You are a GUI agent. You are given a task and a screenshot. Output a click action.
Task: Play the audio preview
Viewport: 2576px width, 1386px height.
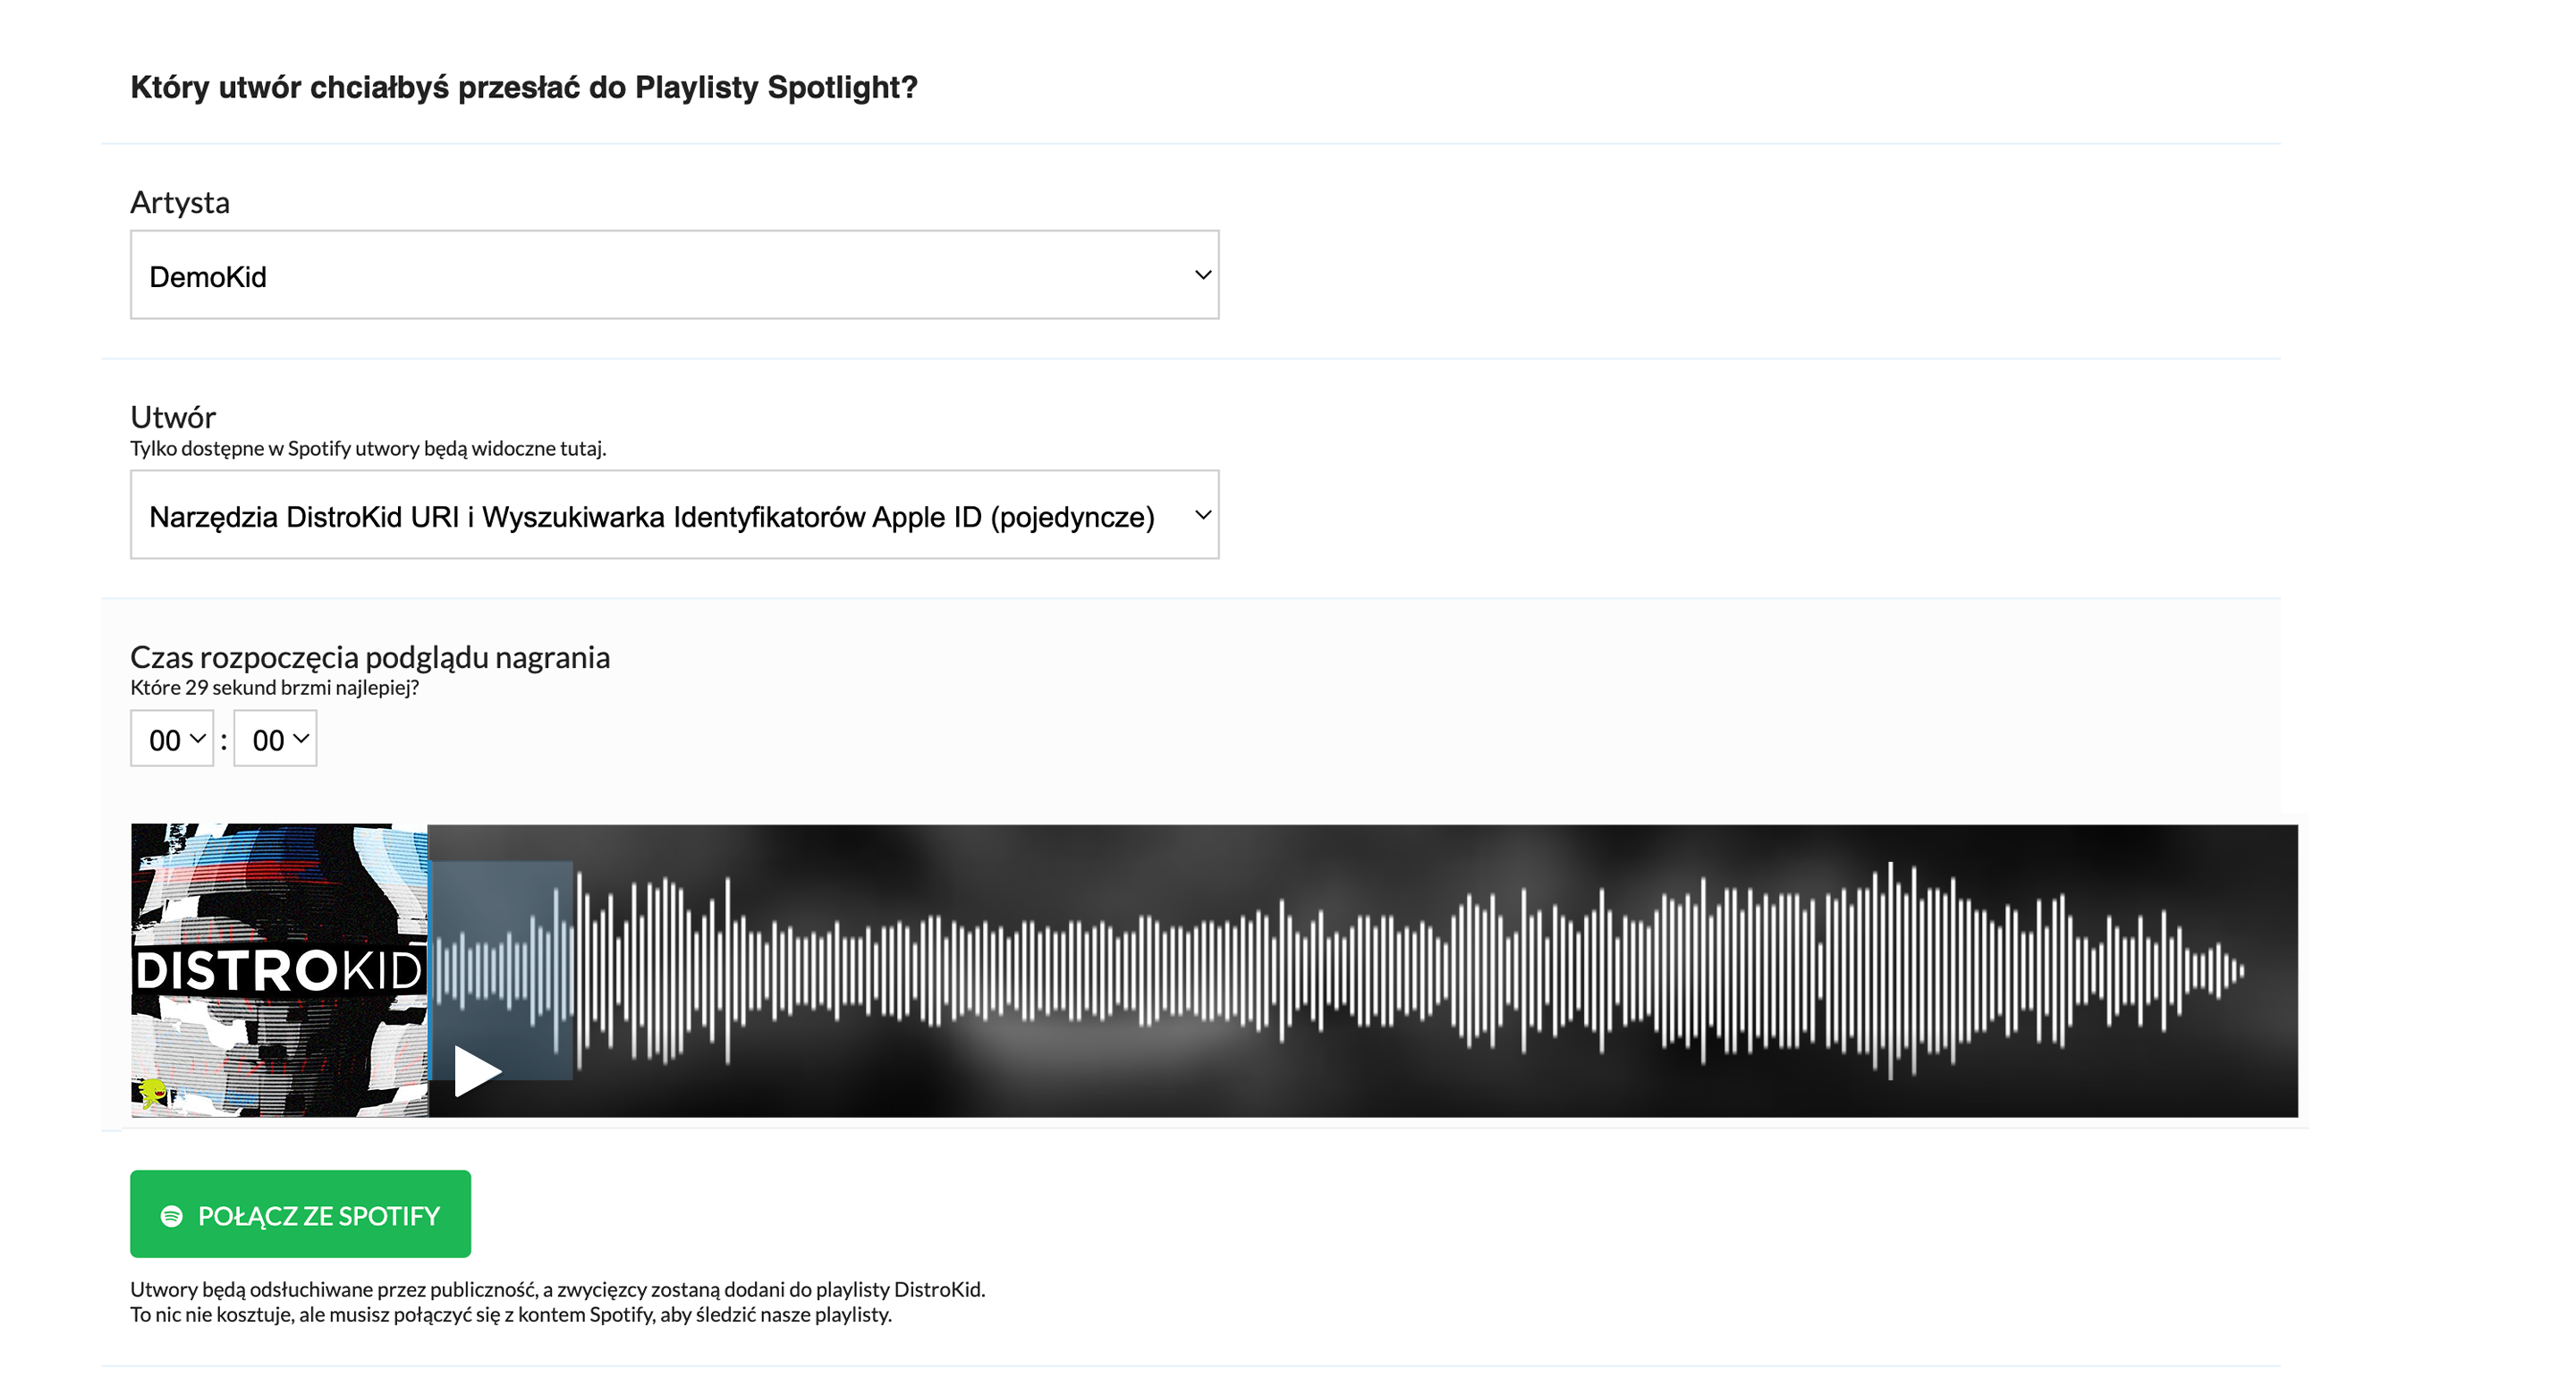click(477, 1071)
